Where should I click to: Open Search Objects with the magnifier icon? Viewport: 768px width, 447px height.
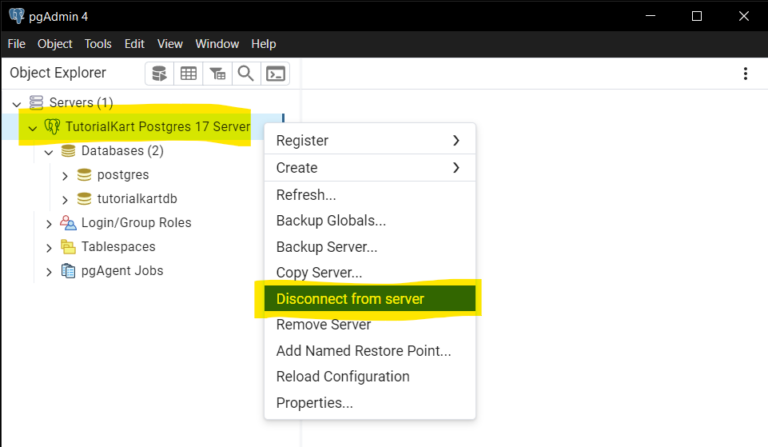click(x=245, y=73)
